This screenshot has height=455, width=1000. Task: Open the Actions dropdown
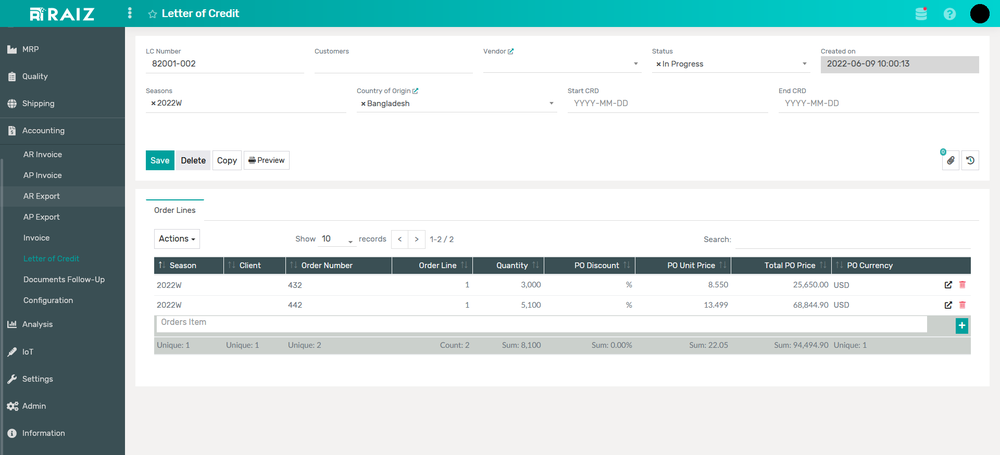(x=177, y=239)
